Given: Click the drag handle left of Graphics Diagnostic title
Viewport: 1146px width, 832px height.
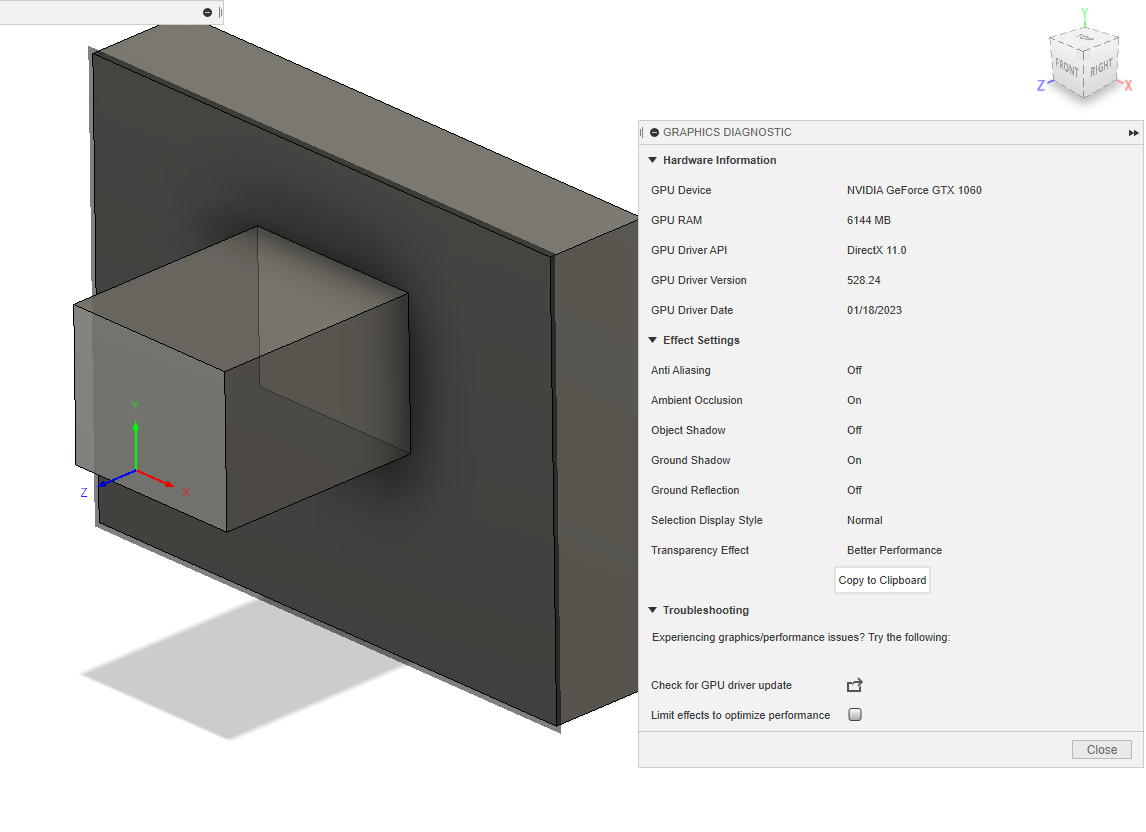Looking at the screenshot, I should coord(643,132).
